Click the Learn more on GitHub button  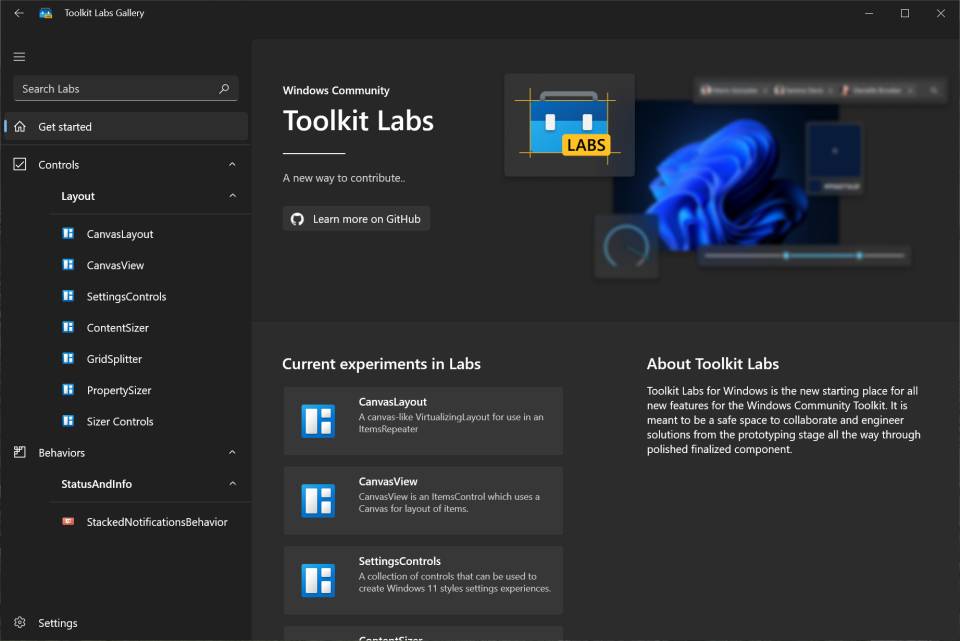click(x=355, y=218)
